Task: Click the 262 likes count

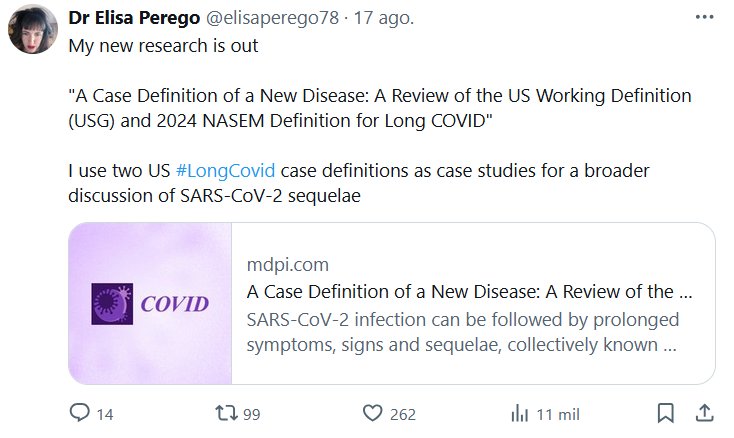Action: click(x=402, y=413)
